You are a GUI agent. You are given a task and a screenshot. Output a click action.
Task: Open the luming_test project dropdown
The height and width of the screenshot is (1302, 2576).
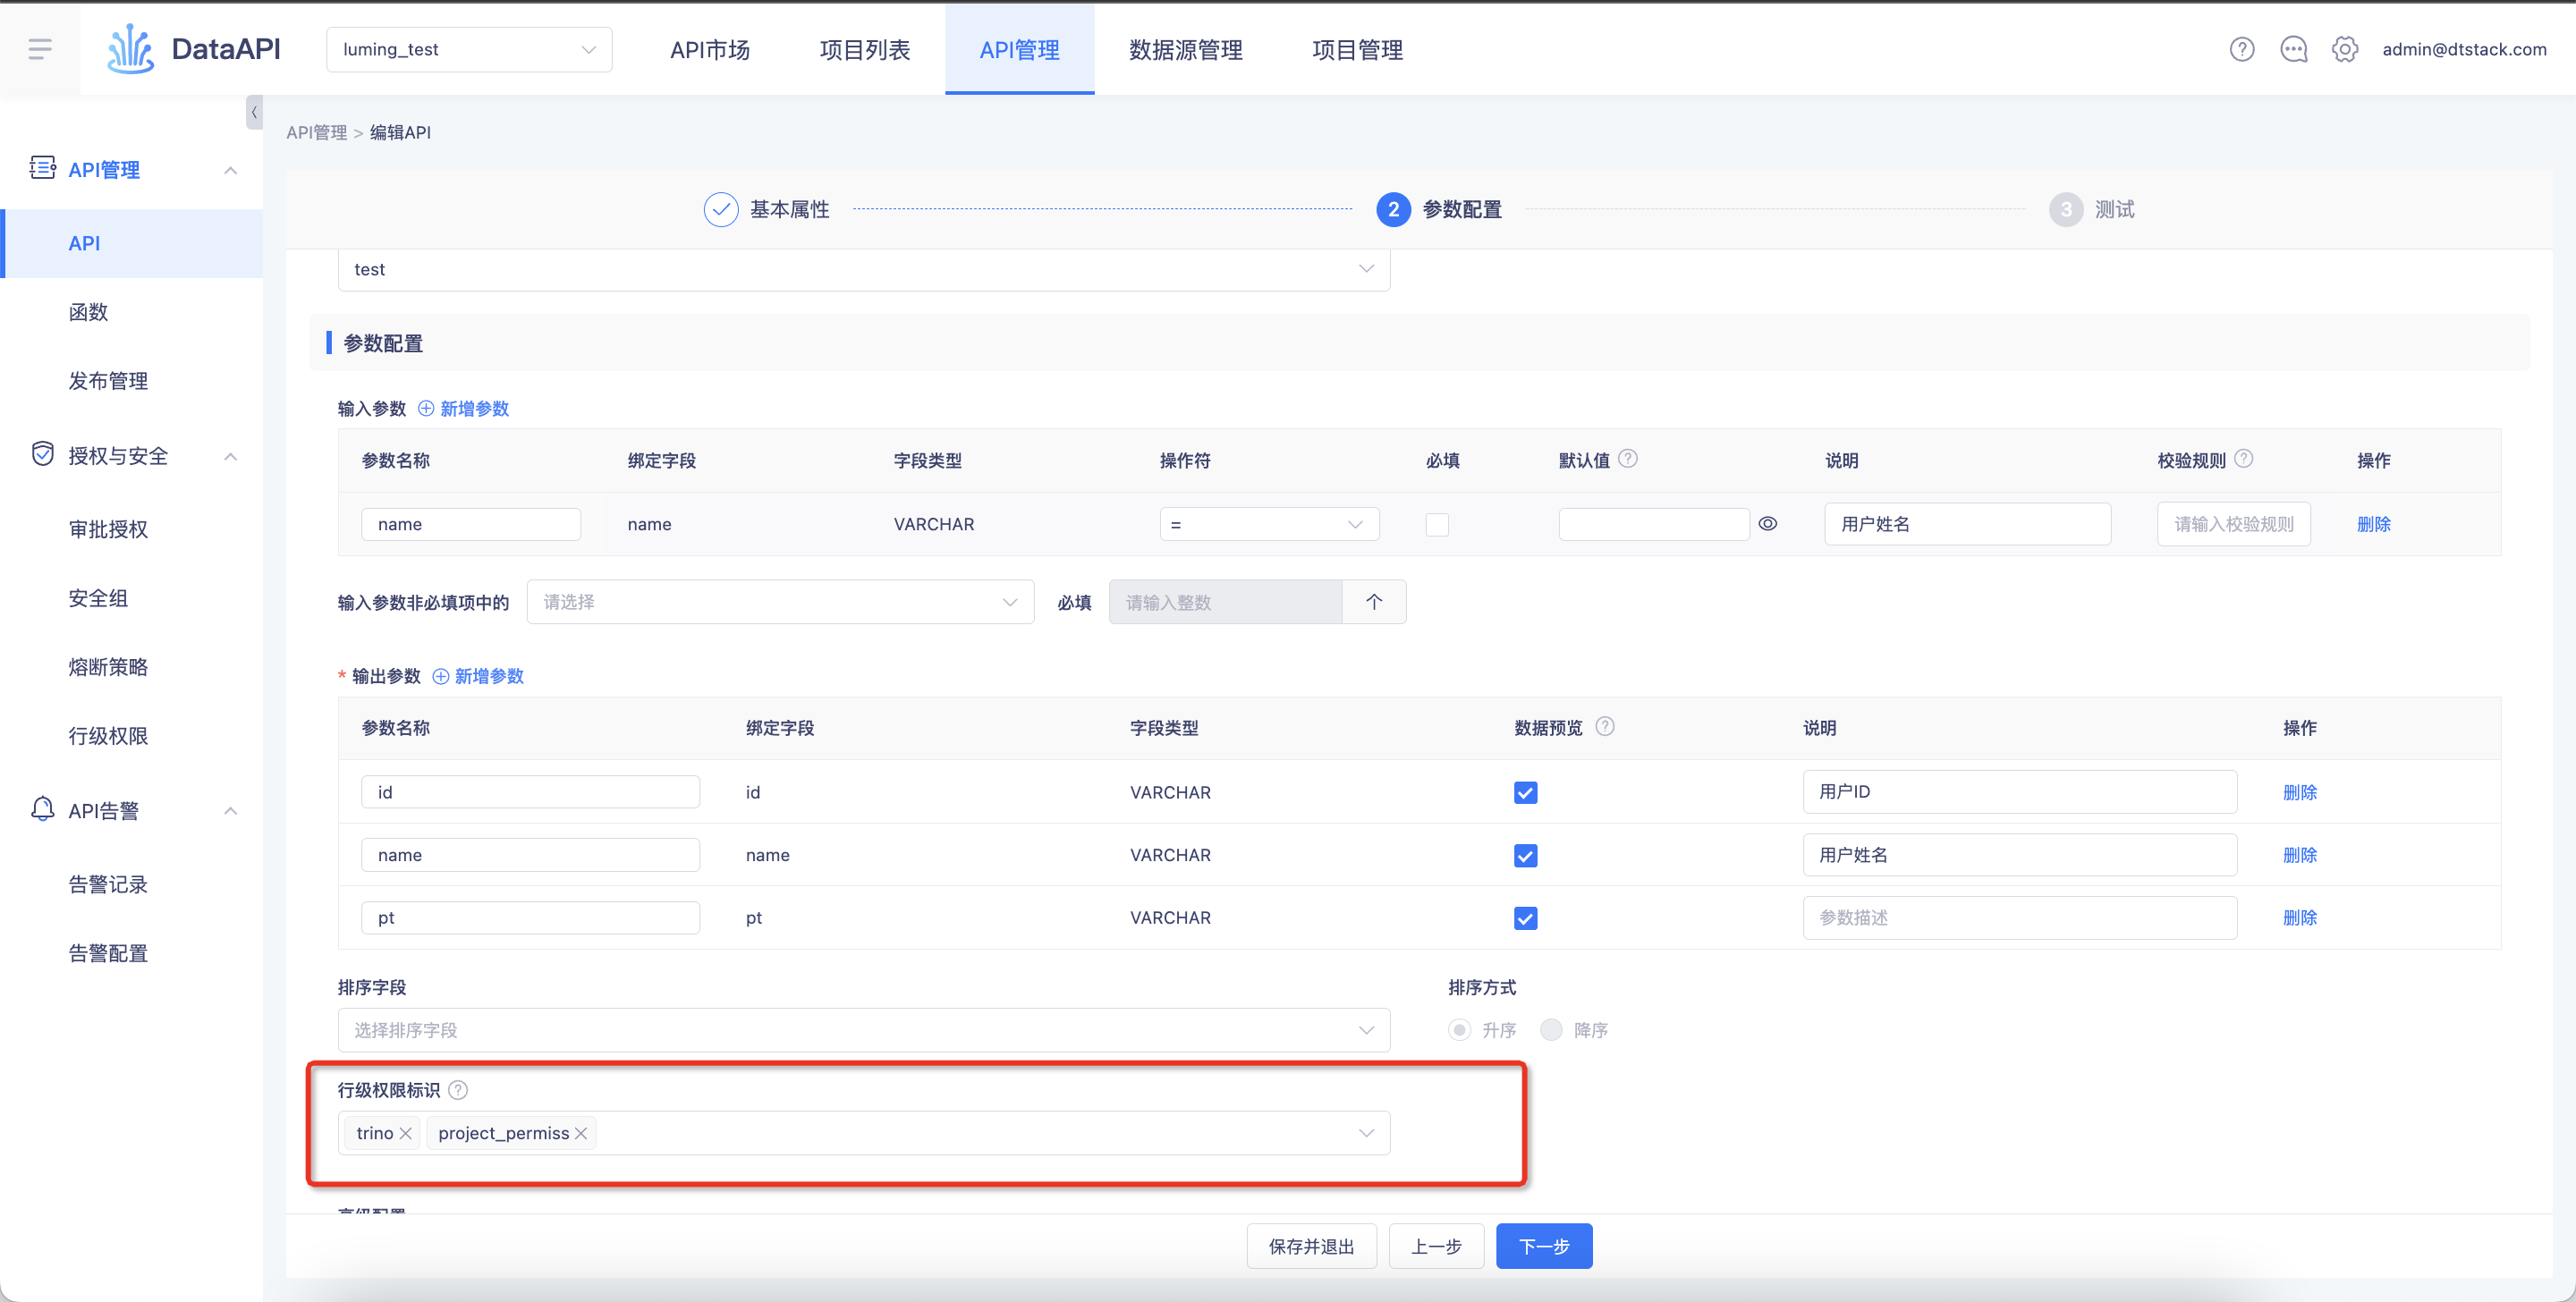coord(469,49)
